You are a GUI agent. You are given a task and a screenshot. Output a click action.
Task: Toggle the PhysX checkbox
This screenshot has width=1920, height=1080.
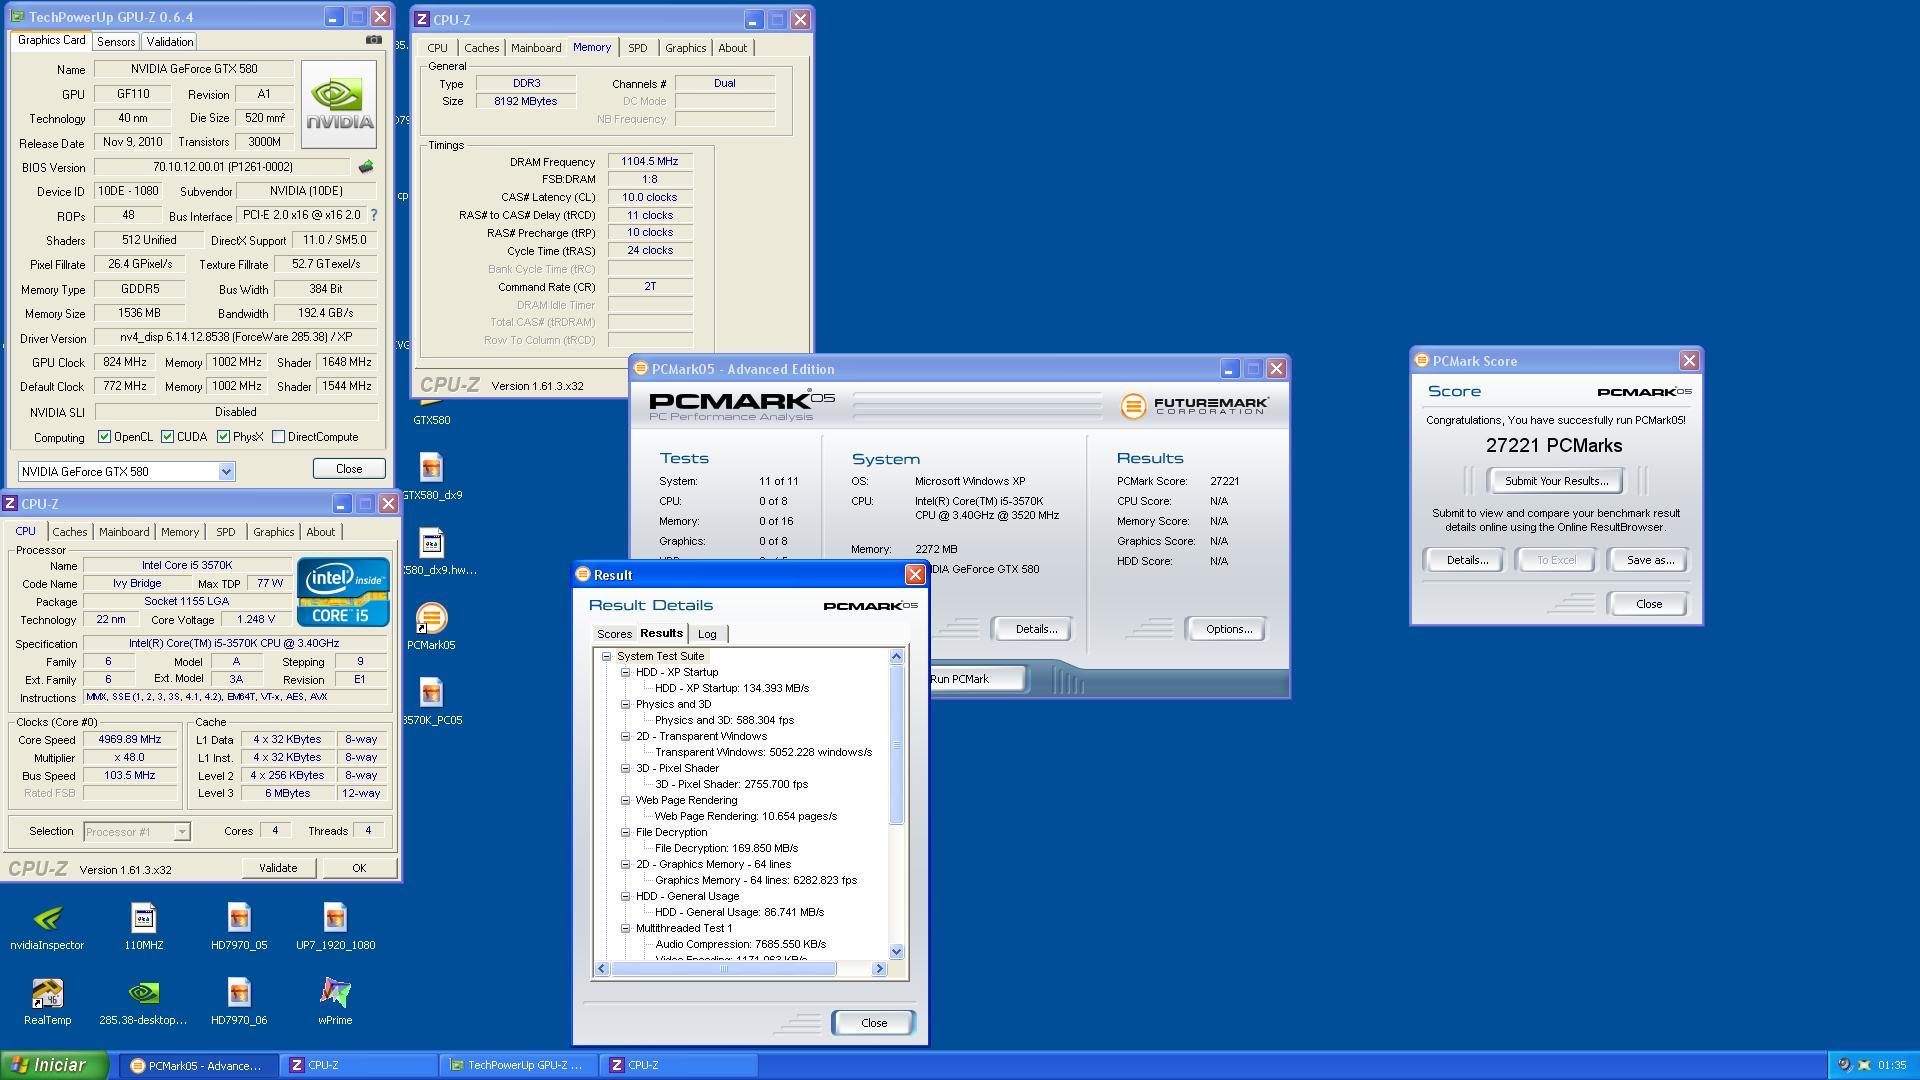pos(223,437)
